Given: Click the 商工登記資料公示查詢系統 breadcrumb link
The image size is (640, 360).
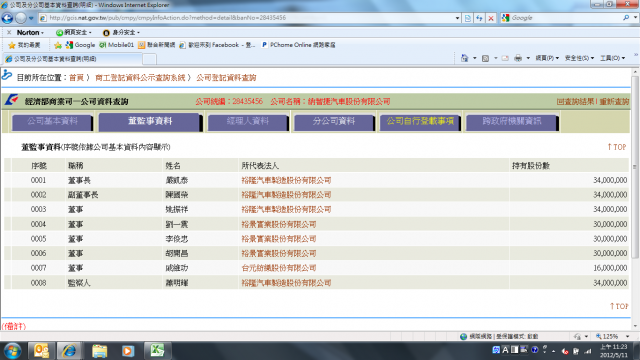Looking at the screenshot, I should click(140, 78).
